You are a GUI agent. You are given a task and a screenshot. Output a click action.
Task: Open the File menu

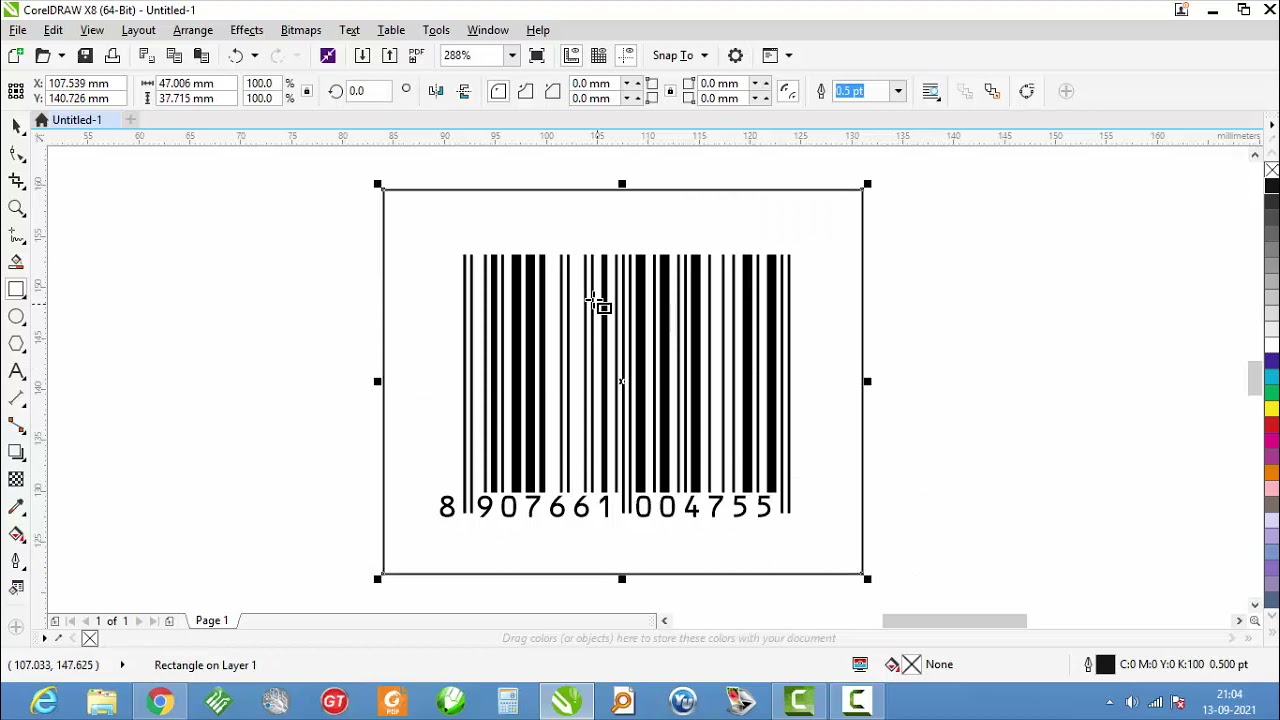coord(18,30)
